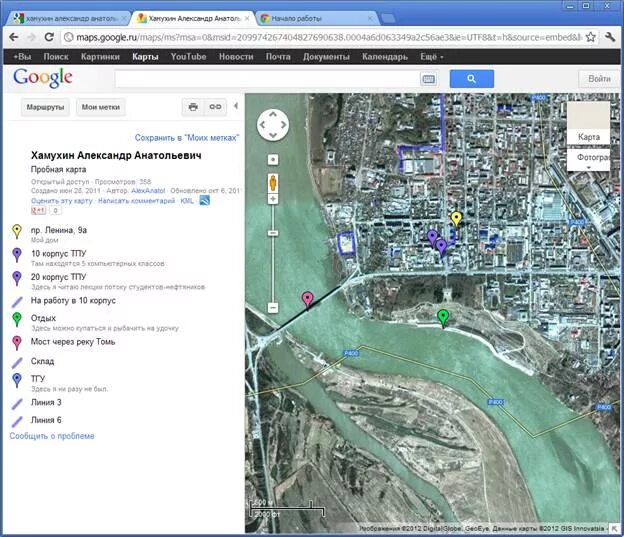The image size is (624, 537).
Task: Click the Google +1 button
Action: click(x=39, y=211)
